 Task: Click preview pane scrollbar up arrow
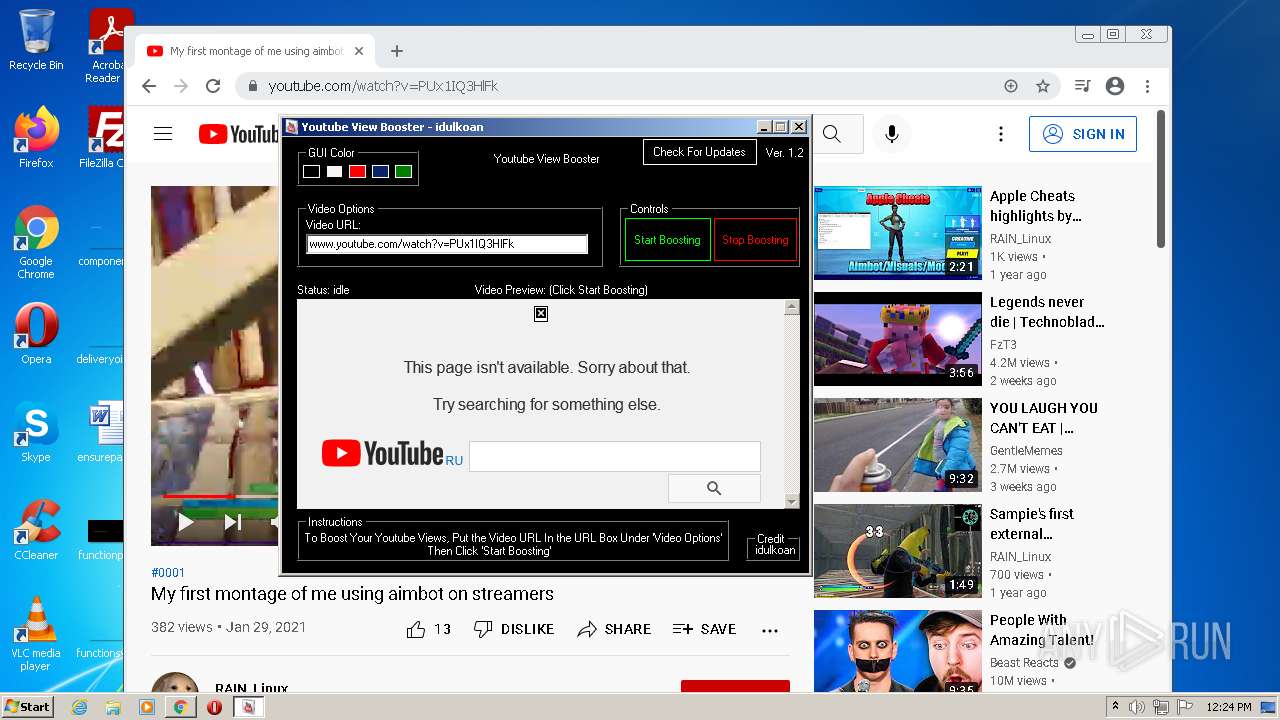[x=792, y=308]
